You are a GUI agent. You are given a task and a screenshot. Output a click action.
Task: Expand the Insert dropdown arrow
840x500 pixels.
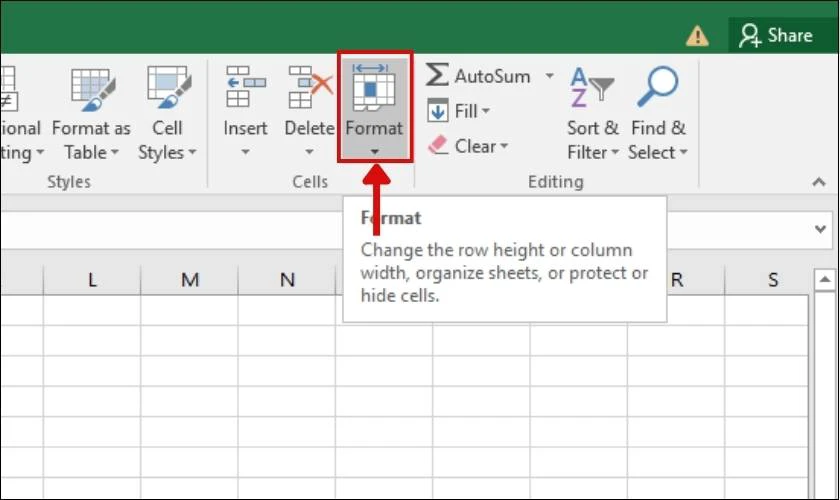[245, 152]
